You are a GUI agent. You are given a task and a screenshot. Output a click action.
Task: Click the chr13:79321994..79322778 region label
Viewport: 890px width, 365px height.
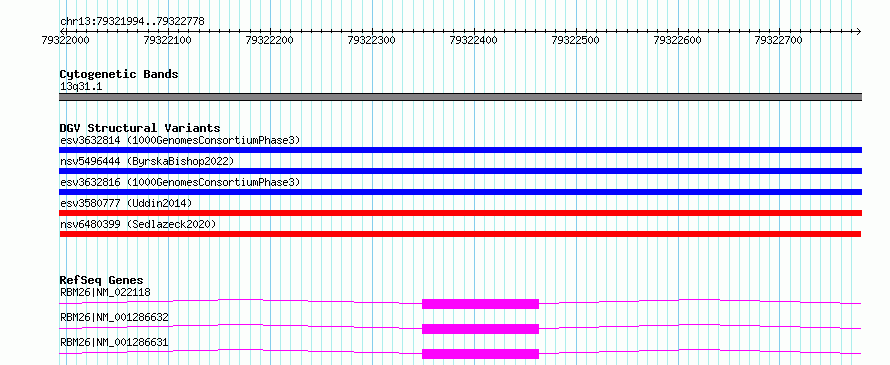point(132,22)
